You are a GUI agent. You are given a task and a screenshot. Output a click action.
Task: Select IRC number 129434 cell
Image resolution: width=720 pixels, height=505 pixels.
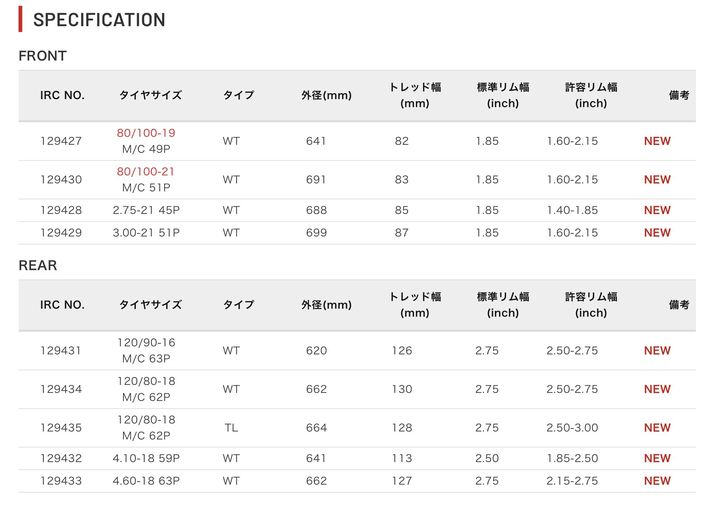click(61, 389)
